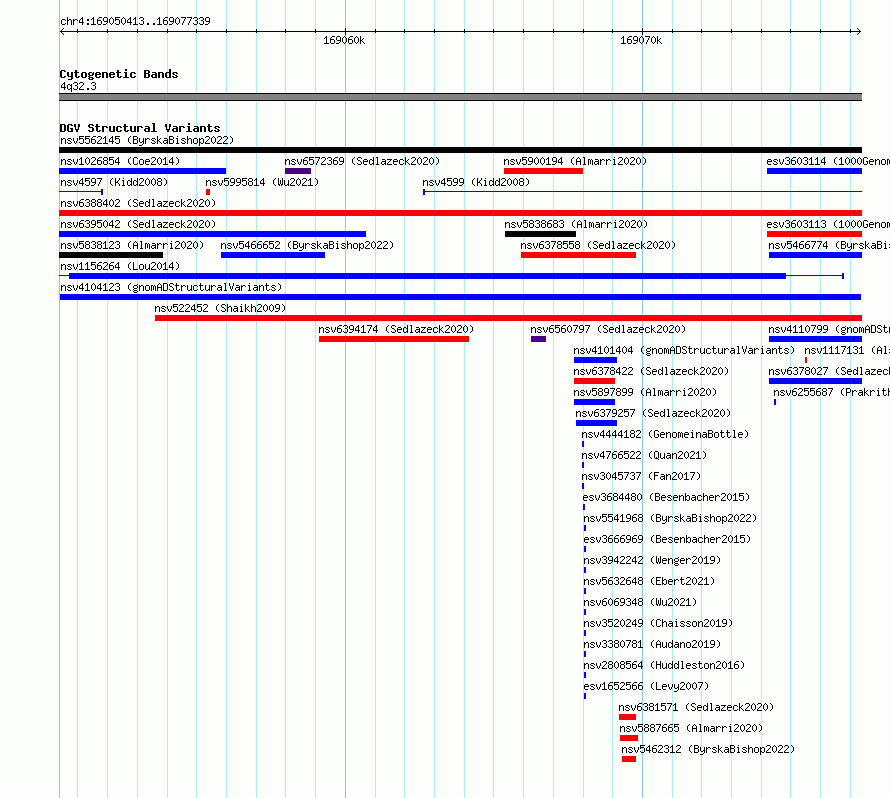Click nsv5466774 variant label
Image resolution: width=890 pixels, height=798 pixels.
[x=829, y=245]
